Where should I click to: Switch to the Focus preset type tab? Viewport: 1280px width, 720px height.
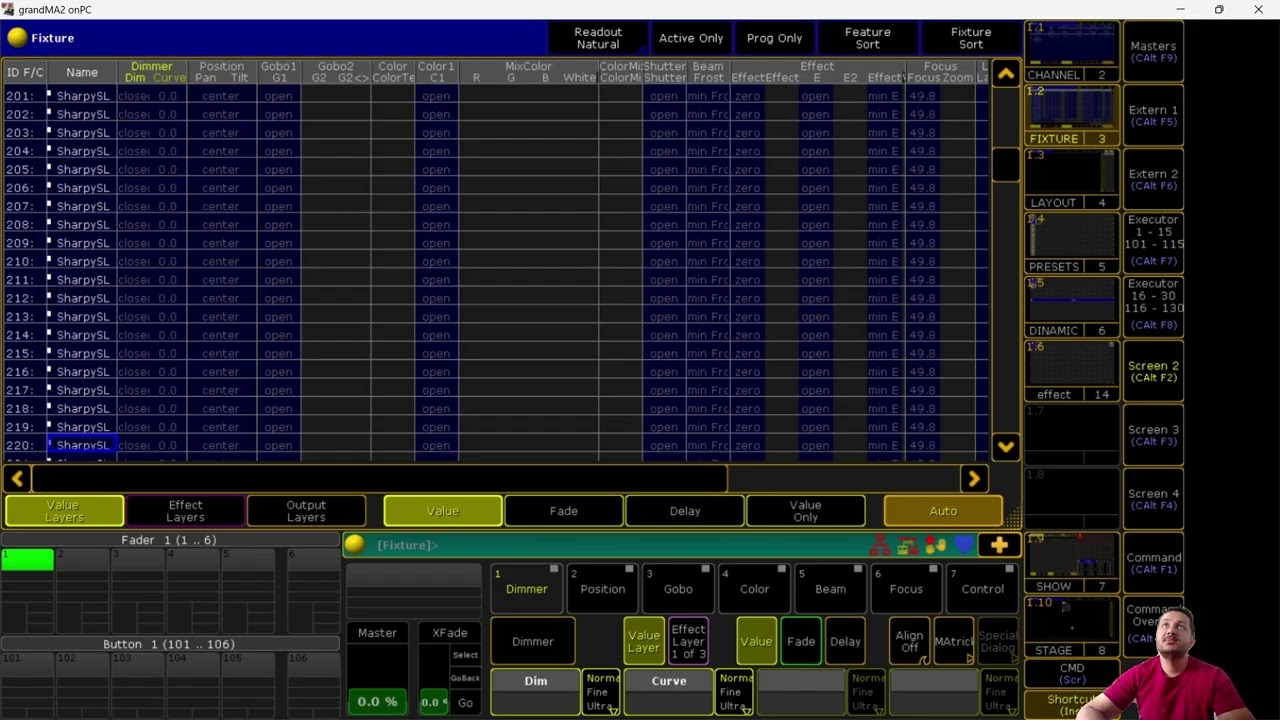[x=906, y=588]
